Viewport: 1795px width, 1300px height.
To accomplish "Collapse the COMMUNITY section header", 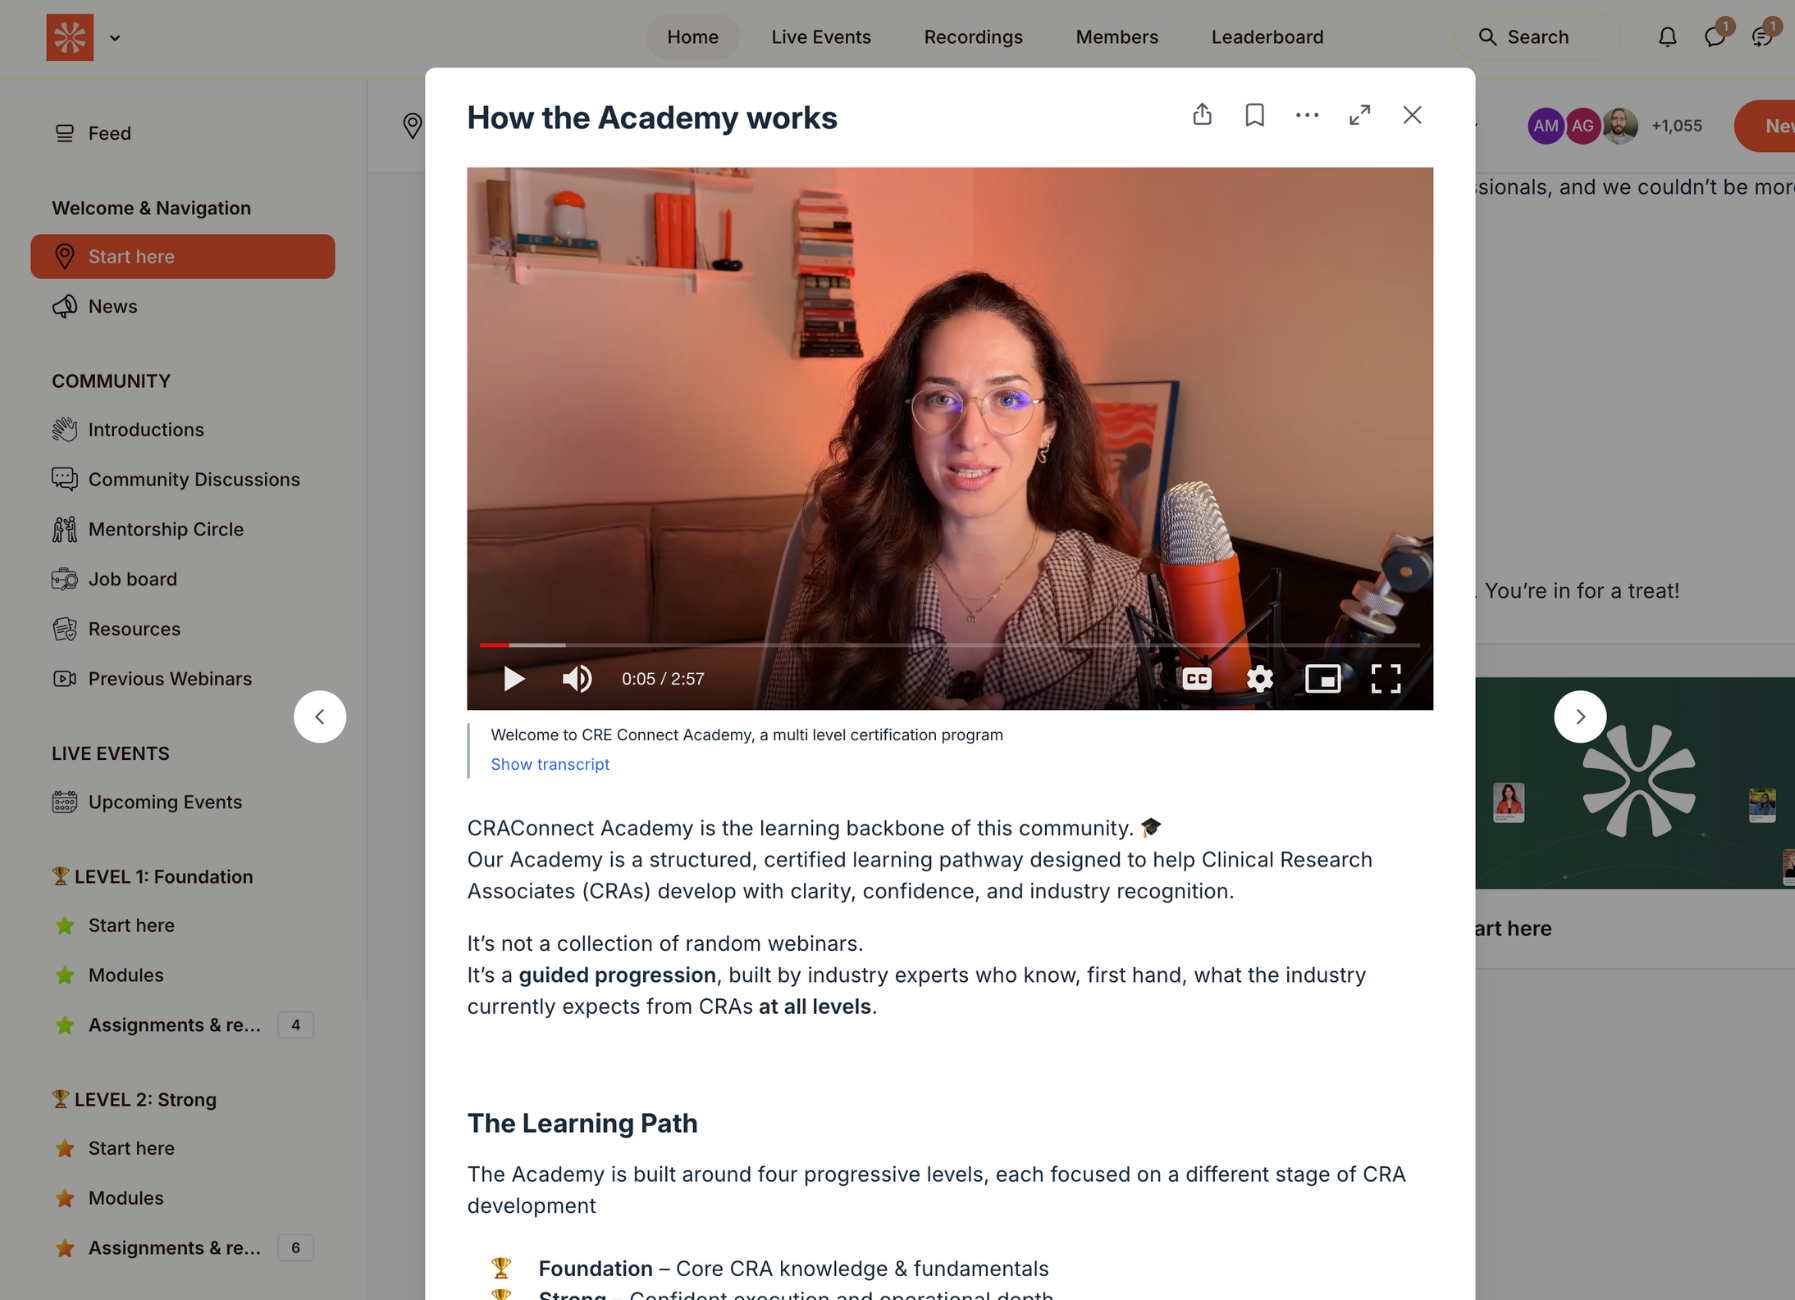I will click(x=111, y=381).
